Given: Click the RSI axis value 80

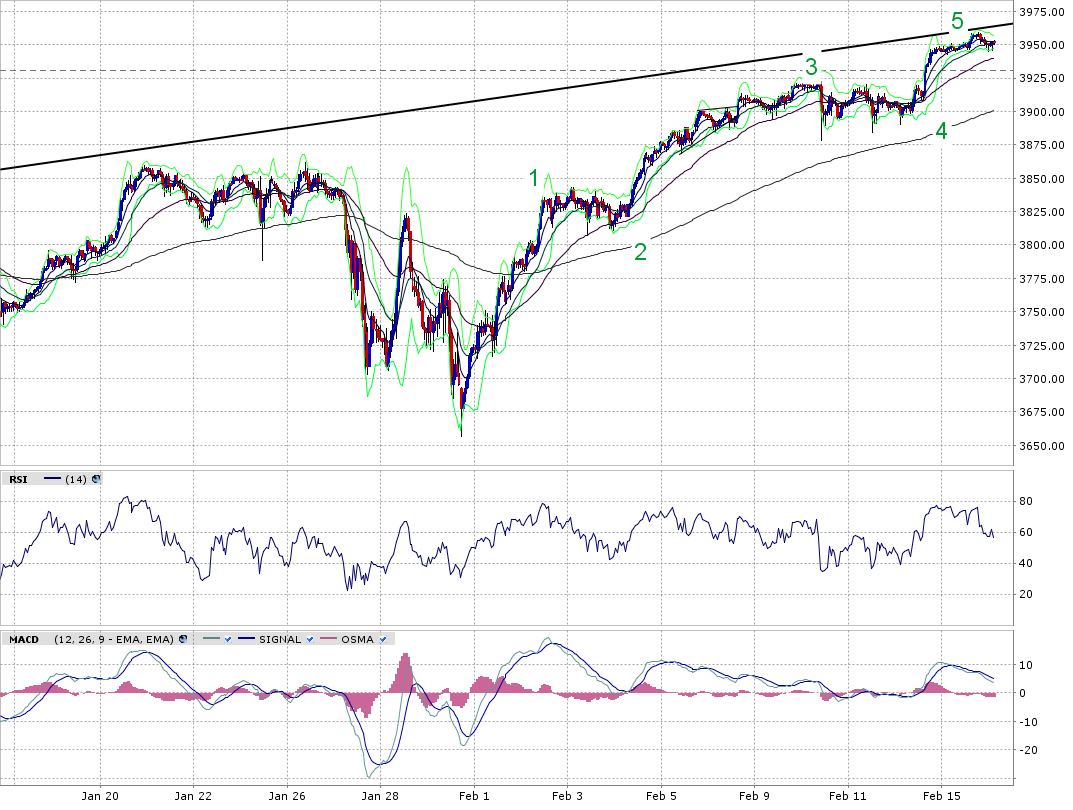Looking at the screenshot, I should point(1026,501).
